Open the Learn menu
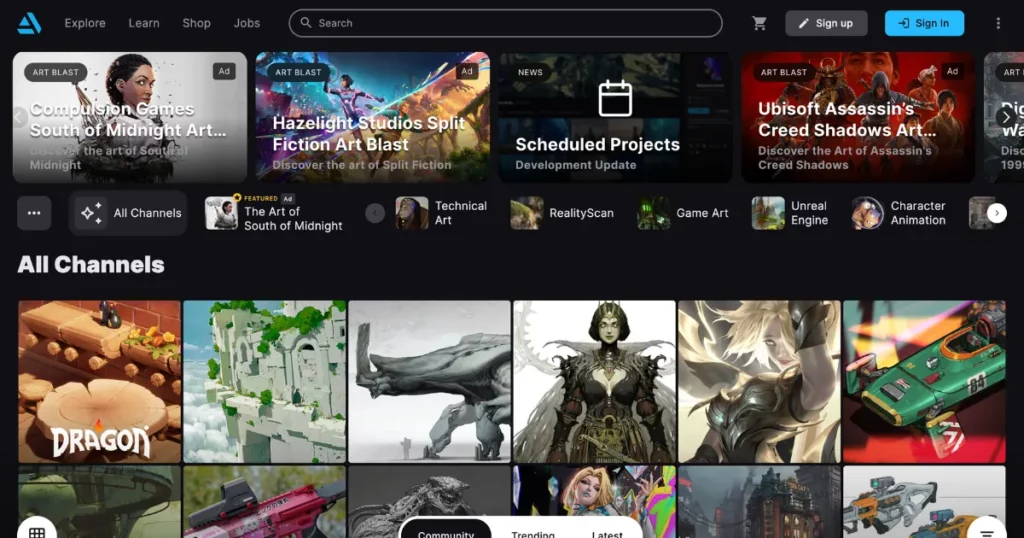Image resolution: width=1024 pixels, height=538 pixels. (144, 23)
